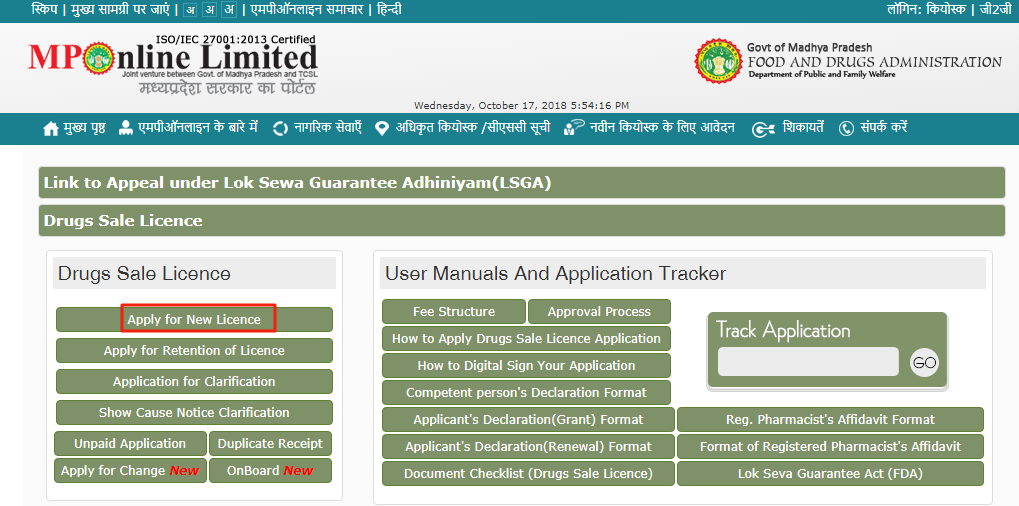Image resolution: width=1019 pixels, height=506 pixels.
Task: Open Show Cause Notice Clarification
Action: coord(194,412)
